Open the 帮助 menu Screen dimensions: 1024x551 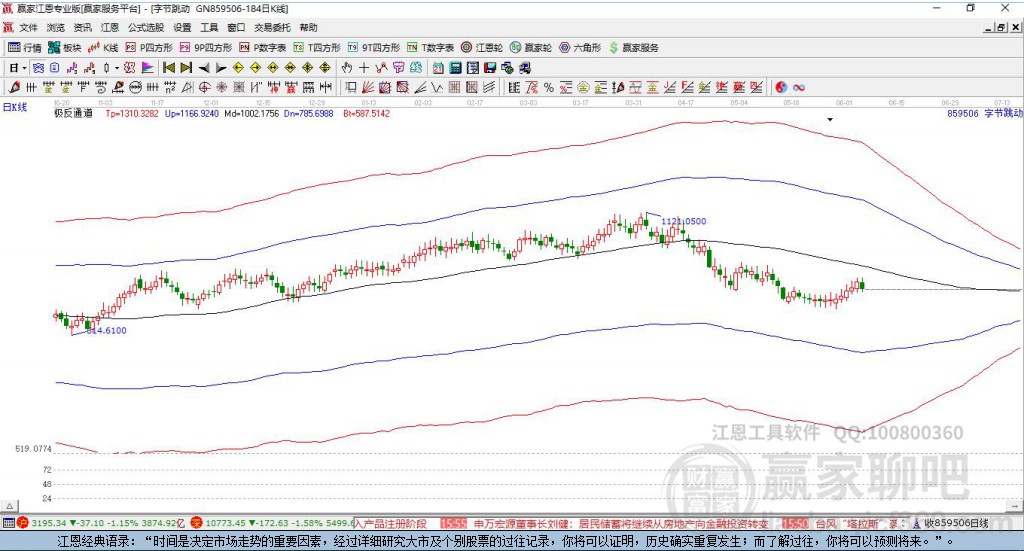pyautogui.click(x=308, y=27)
